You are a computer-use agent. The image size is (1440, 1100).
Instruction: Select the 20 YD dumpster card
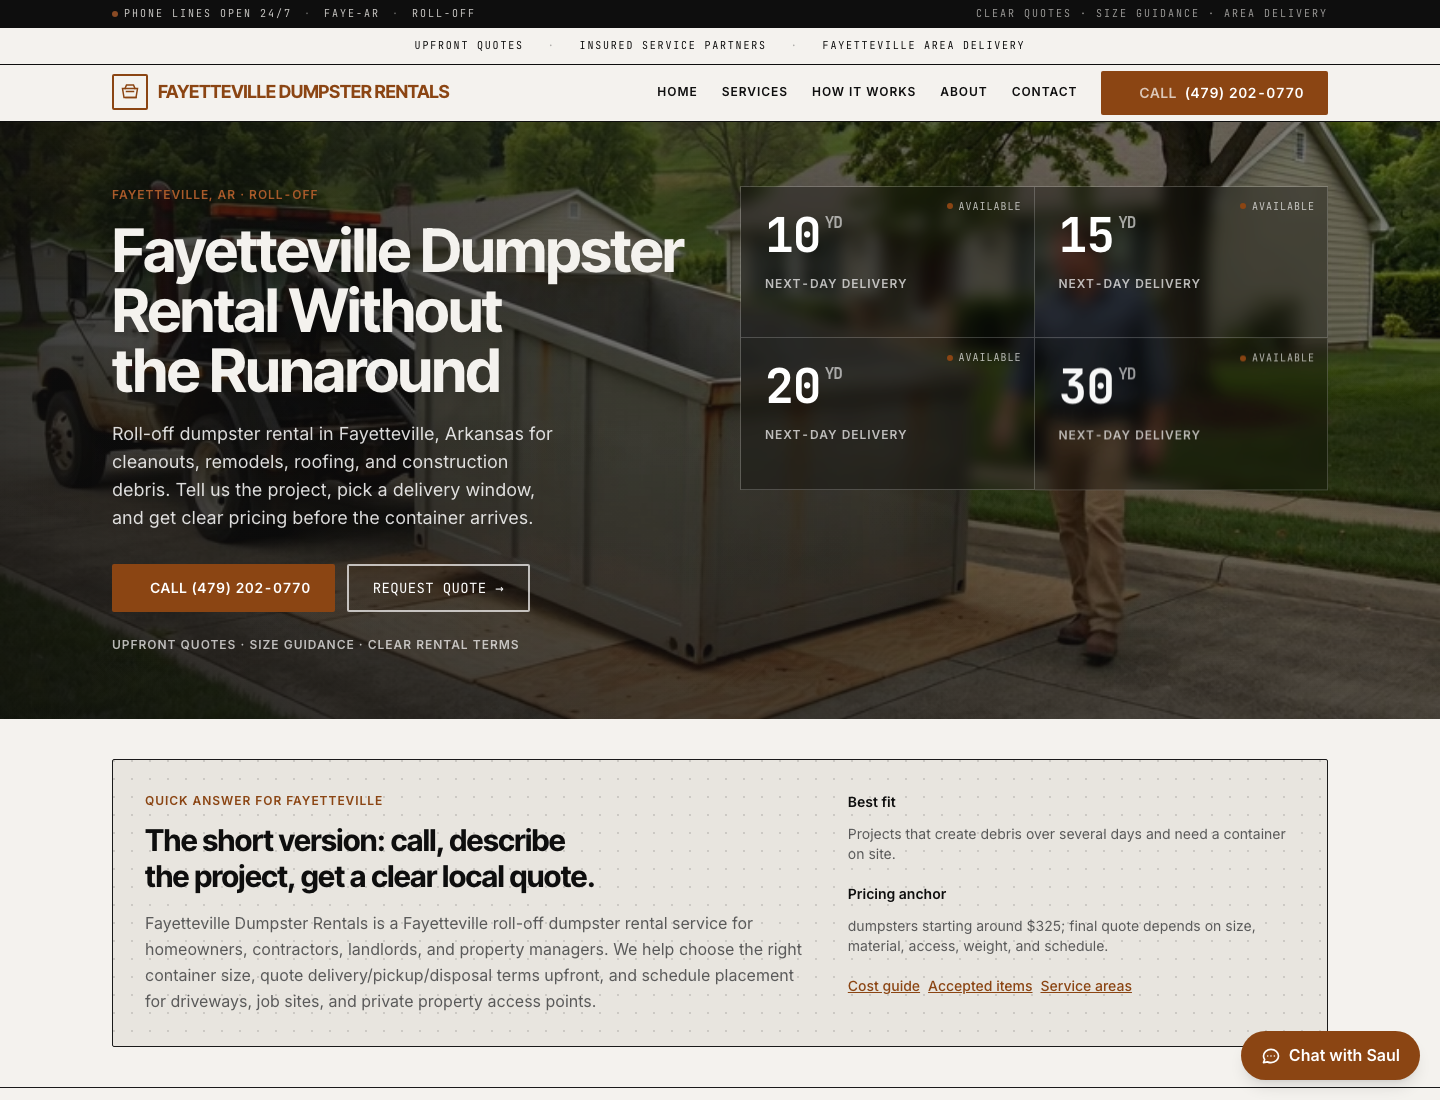887,414
